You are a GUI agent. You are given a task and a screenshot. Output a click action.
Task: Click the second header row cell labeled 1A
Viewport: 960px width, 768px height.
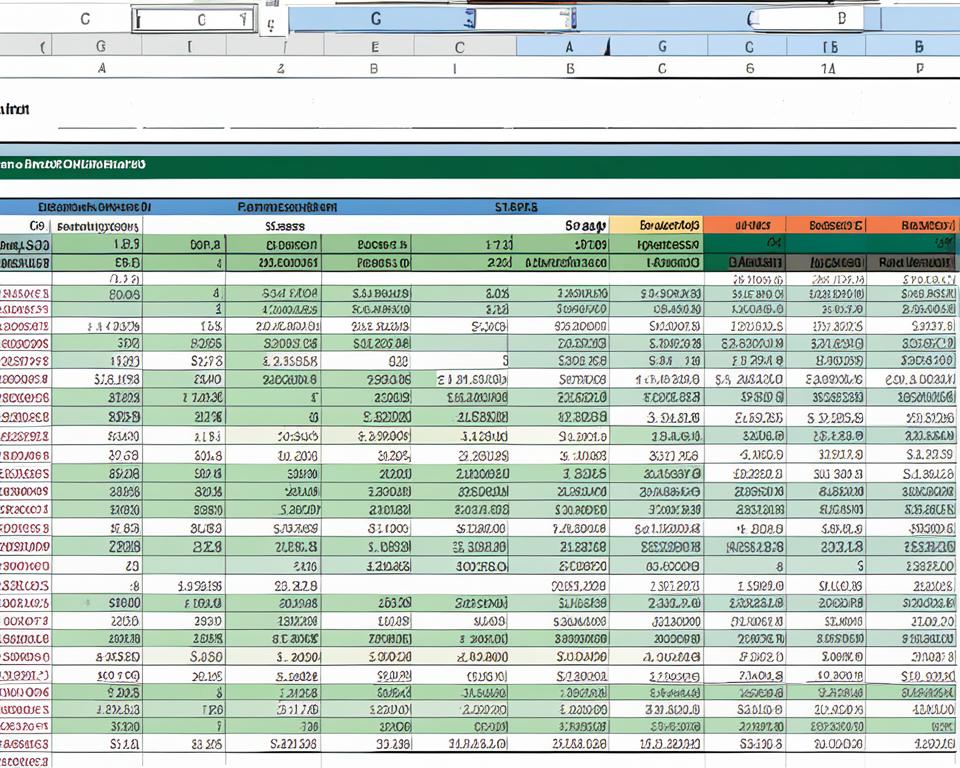(828, 69)
